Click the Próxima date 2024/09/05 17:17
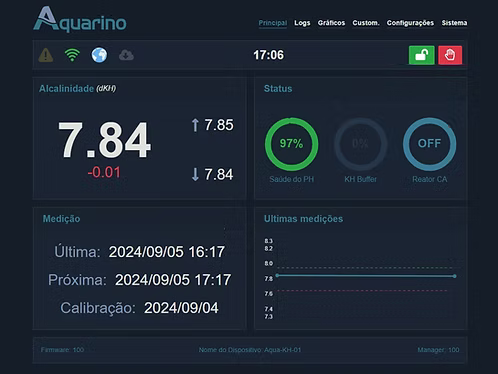The width and height of the screenshot is (498, 374). (173, 280)
